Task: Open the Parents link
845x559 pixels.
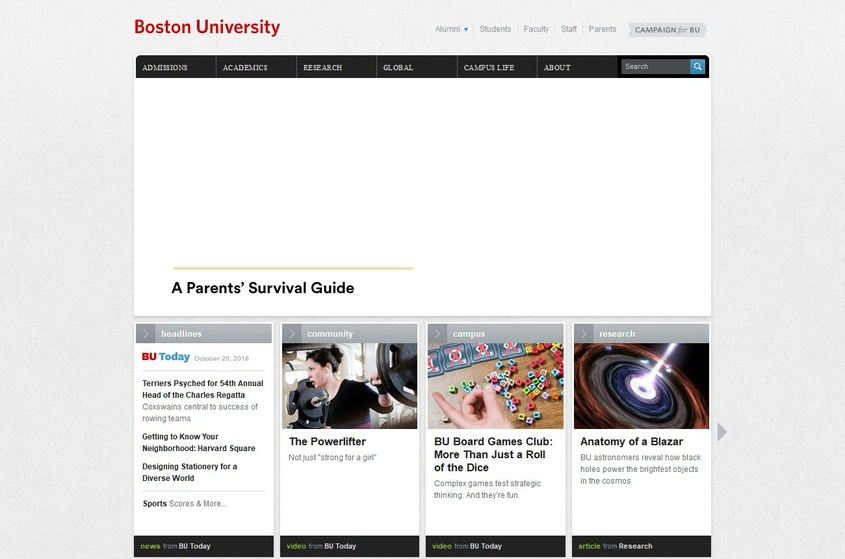Action: 602,29
